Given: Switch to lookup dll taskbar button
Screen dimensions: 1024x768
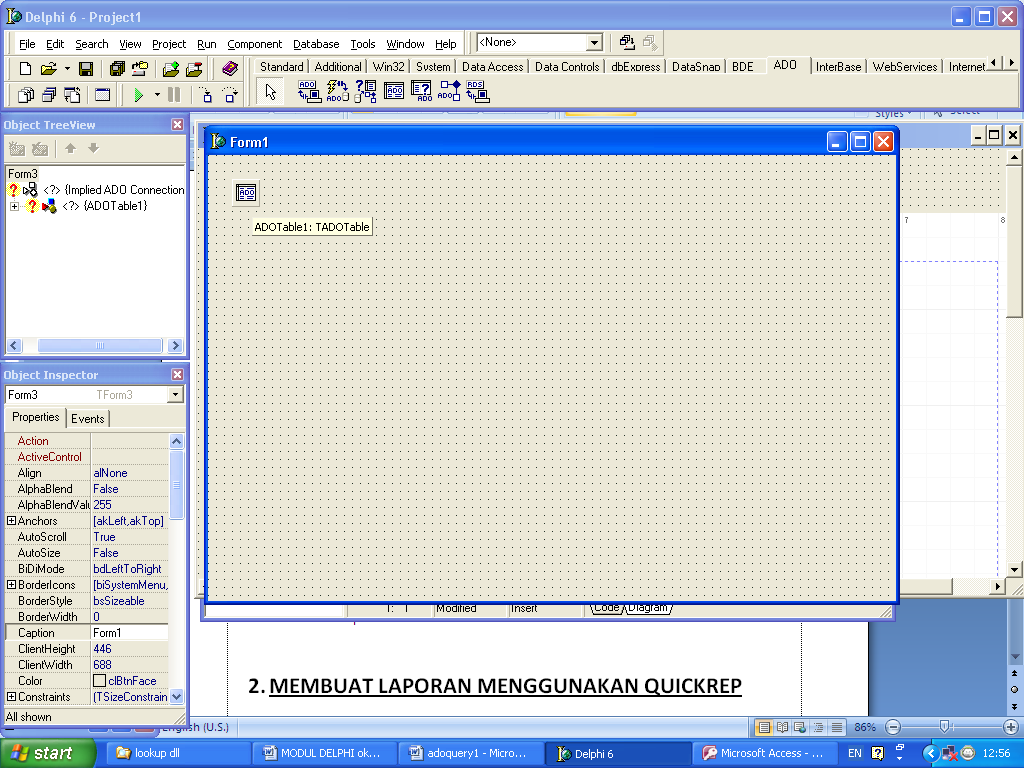Looking at the screenshot, I should click(176, 753).
